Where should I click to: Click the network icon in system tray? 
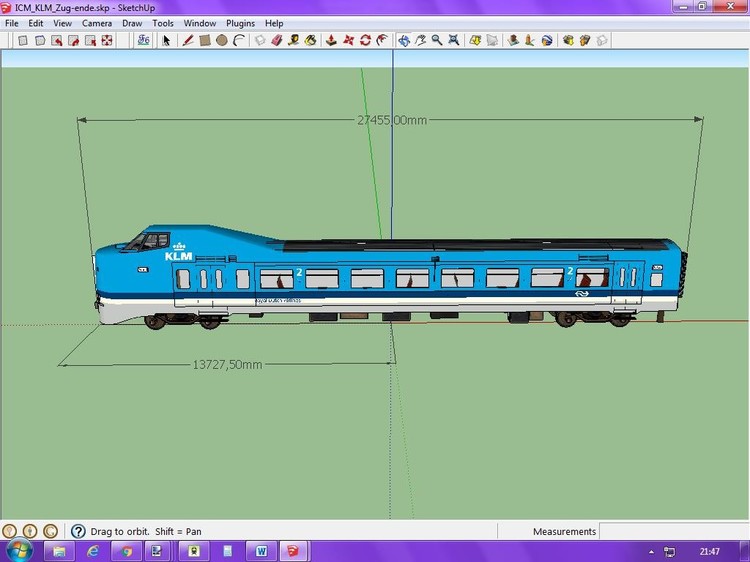tap(670, 551)
